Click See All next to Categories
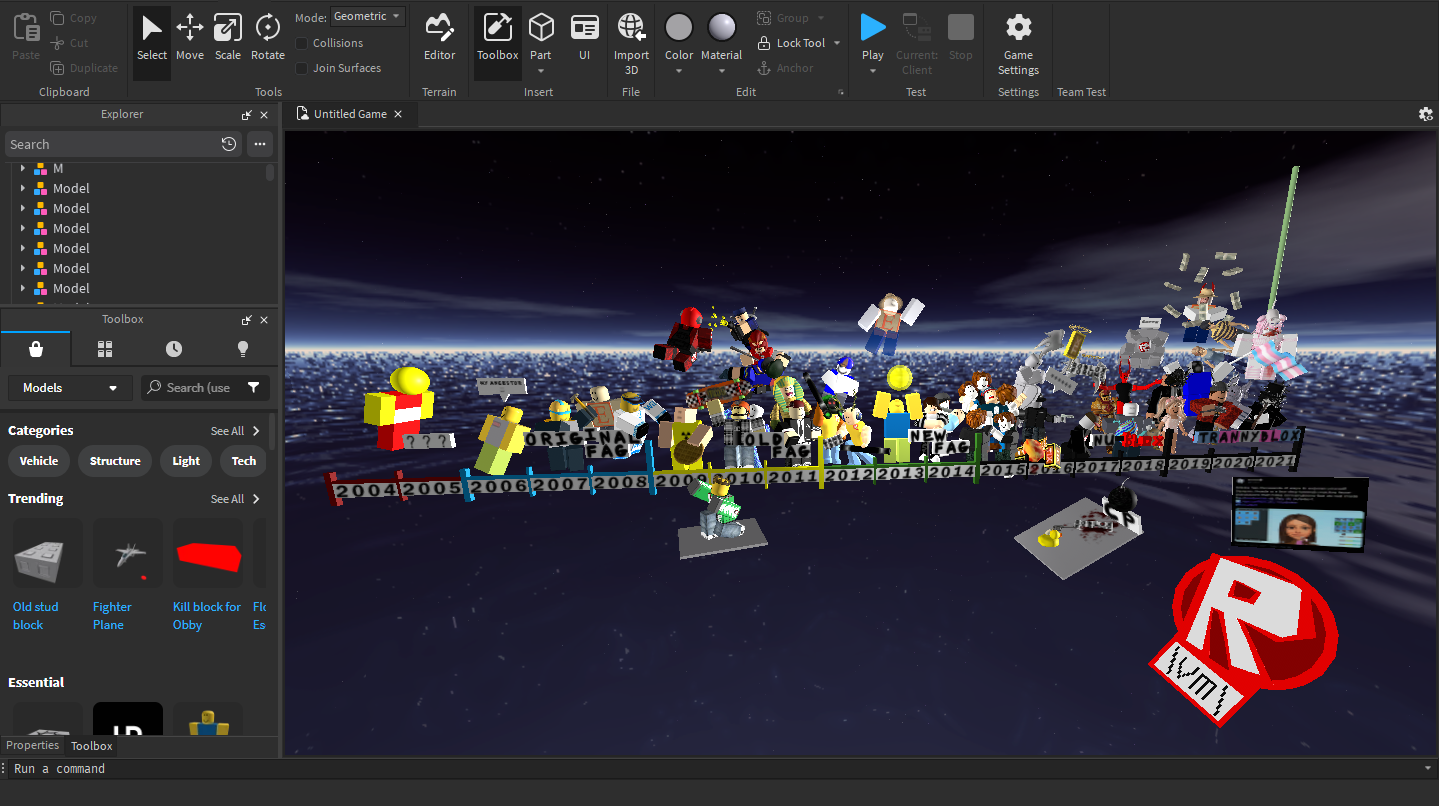This screenshot has height=806, width=1439. pos(236,431)
